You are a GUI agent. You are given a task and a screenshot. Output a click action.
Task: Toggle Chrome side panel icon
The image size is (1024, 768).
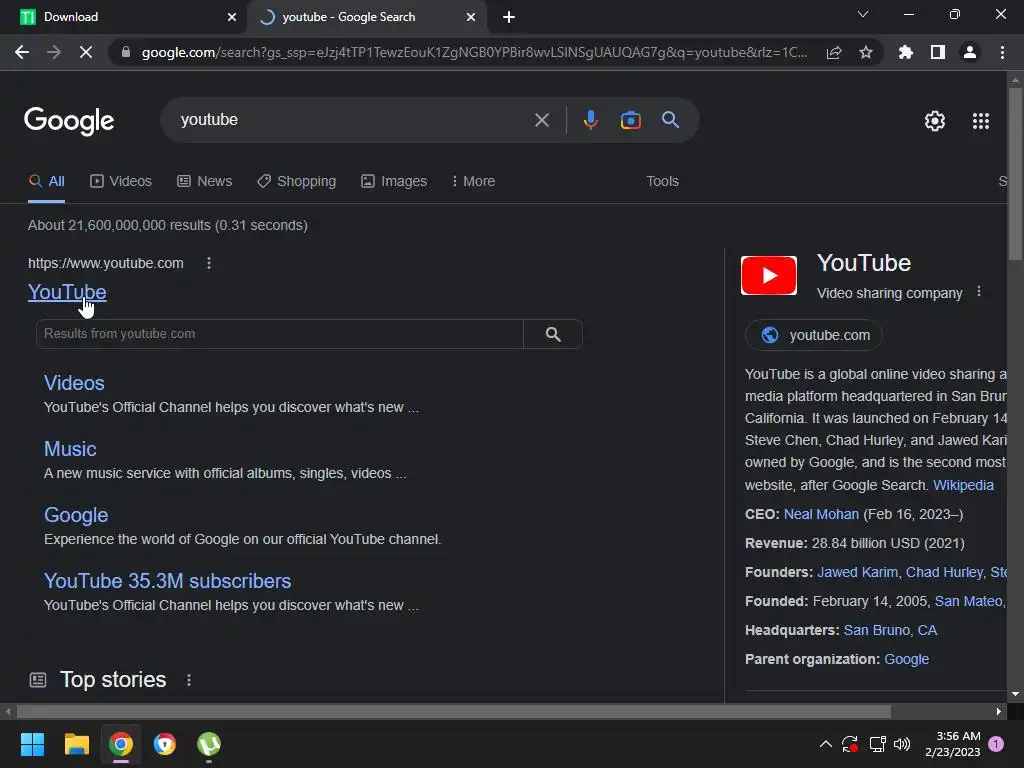[938, 52]
